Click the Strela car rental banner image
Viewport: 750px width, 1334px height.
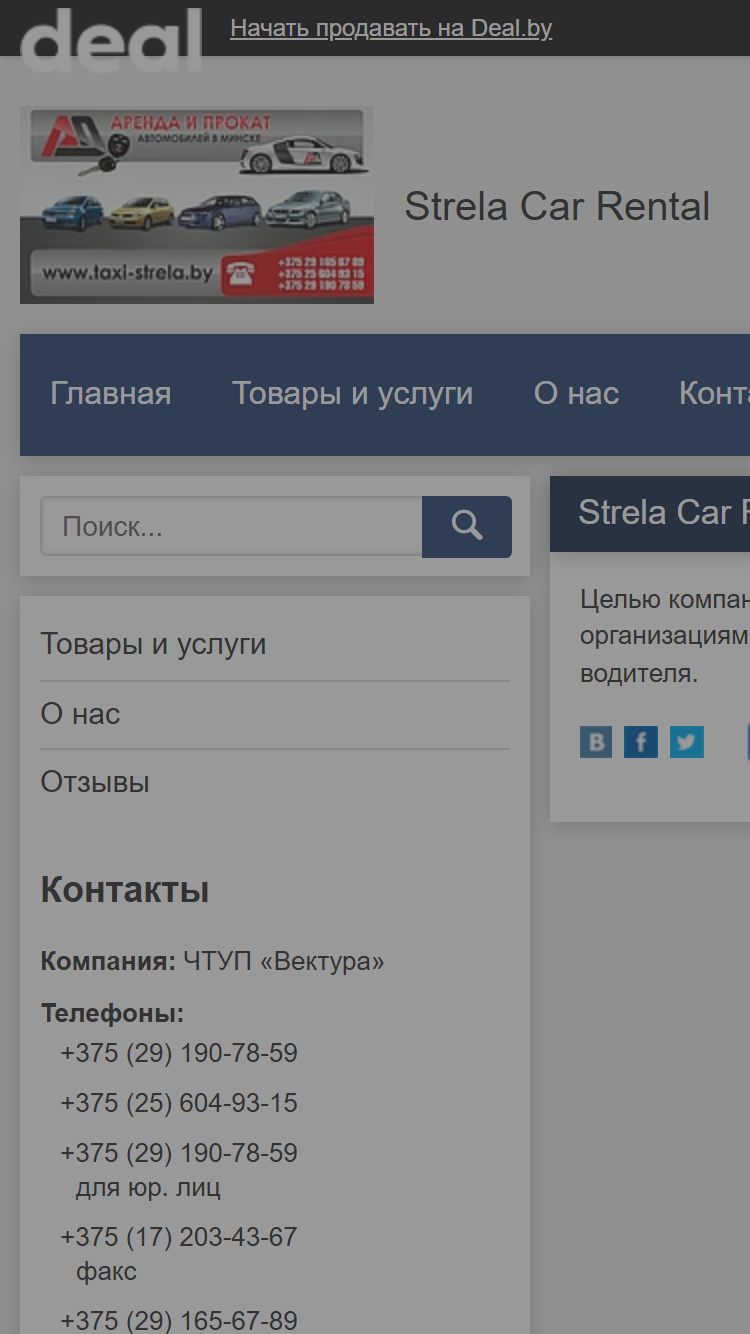click(197, 205)
